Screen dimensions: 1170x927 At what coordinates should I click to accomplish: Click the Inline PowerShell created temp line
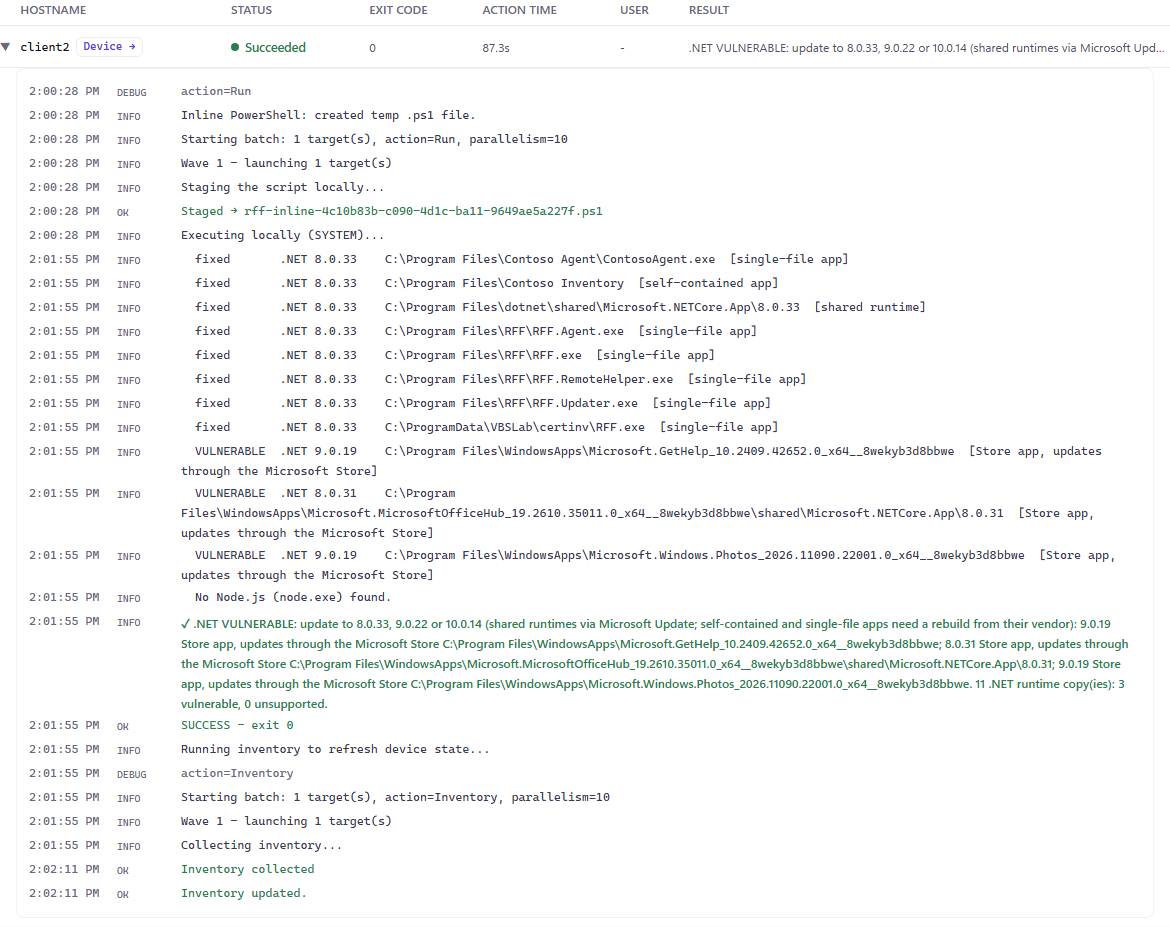click(328, 115)
